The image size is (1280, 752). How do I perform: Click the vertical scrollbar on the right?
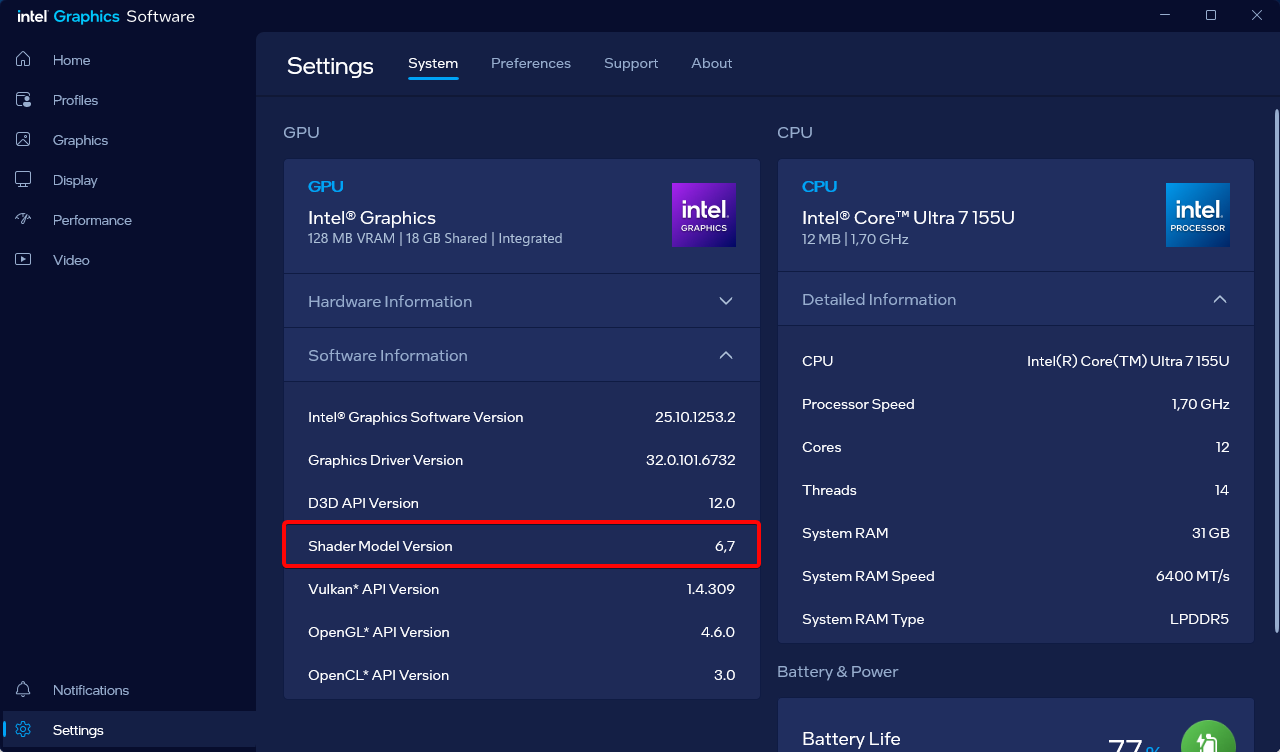(x=1275, y=370)
